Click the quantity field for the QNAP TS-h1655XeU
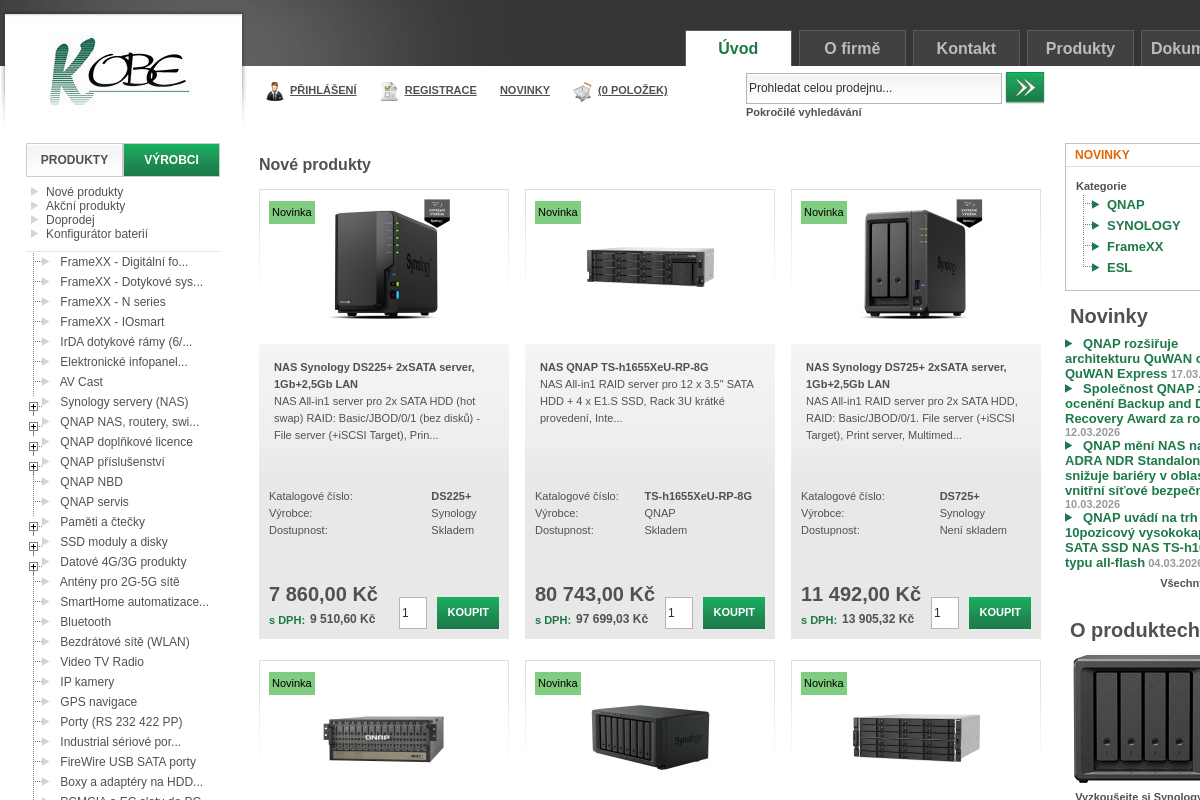 pyautogui.click(x=679, y=613)
